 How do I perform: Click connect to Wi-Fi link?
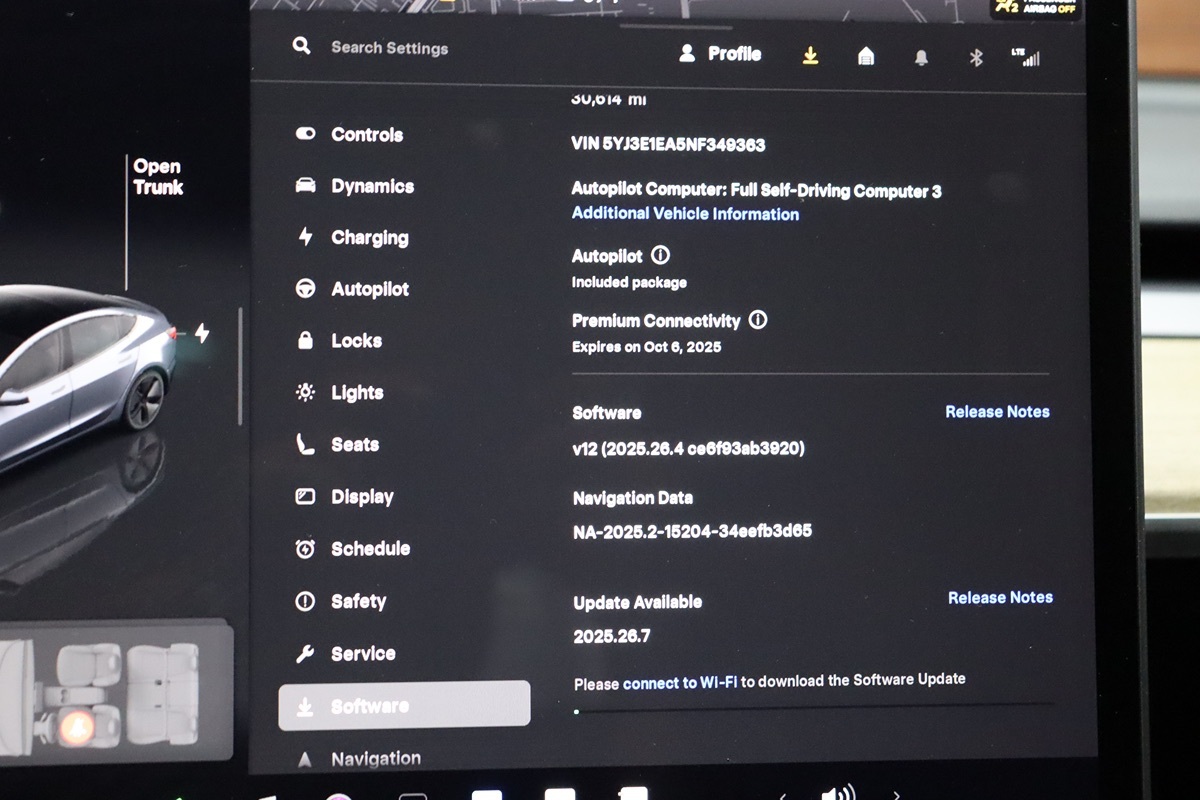click(680, 683)
